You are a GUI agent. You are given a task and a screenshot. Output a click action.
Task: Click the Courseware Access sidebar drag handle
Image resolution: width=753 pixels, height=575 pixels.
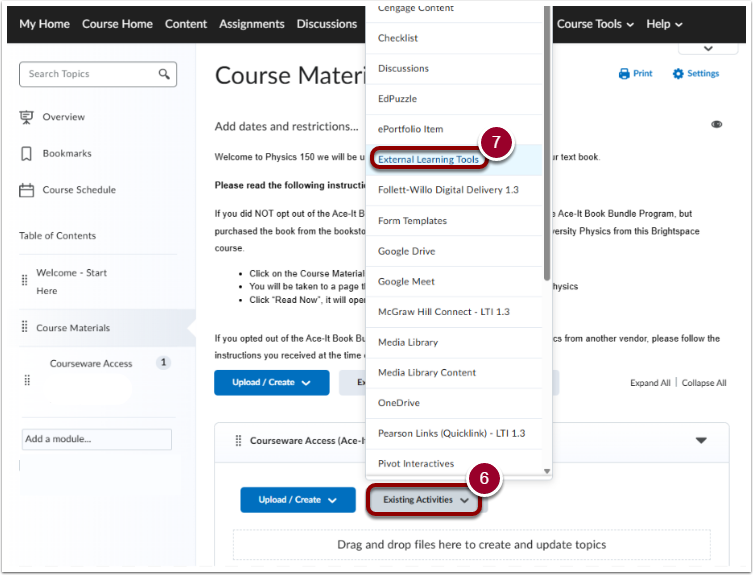(27, 380)
